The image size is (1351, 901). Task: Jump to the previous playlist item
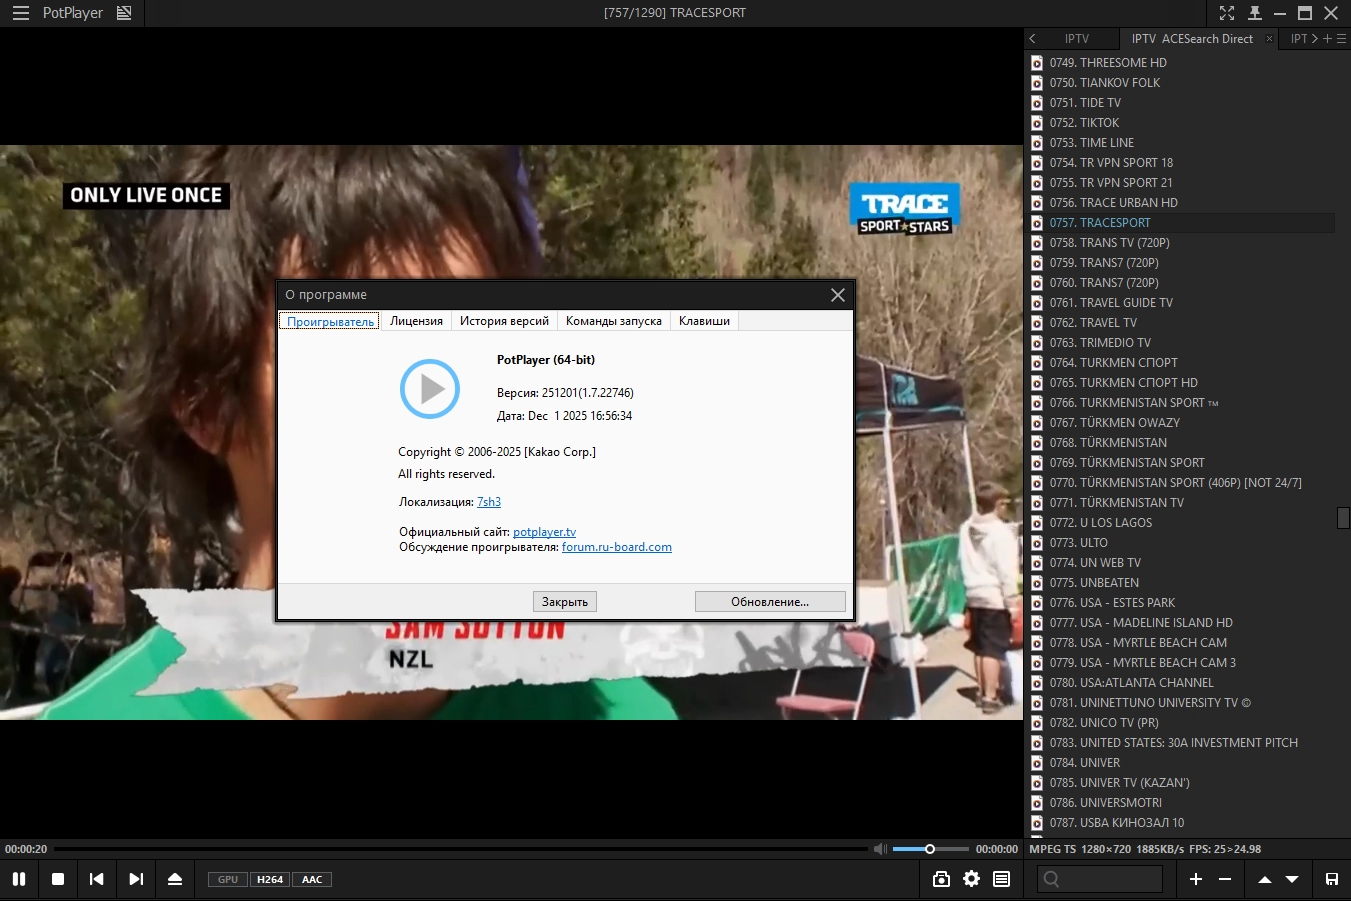tap(96, 879)
